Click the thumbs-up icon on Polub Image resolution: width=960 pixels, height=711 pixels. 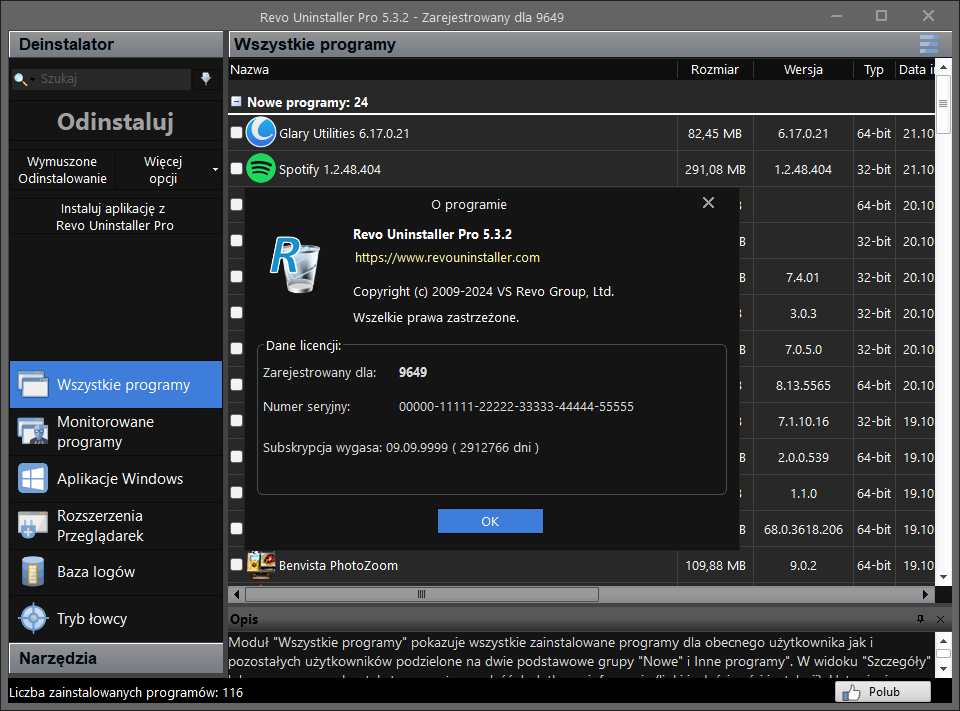pyautogui.click(x=851, y=693)
